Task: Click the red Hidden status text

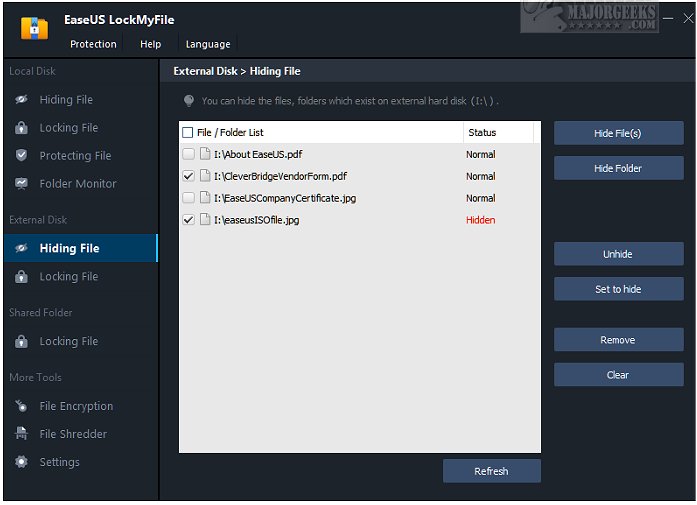Action: (x=481, y=220)
